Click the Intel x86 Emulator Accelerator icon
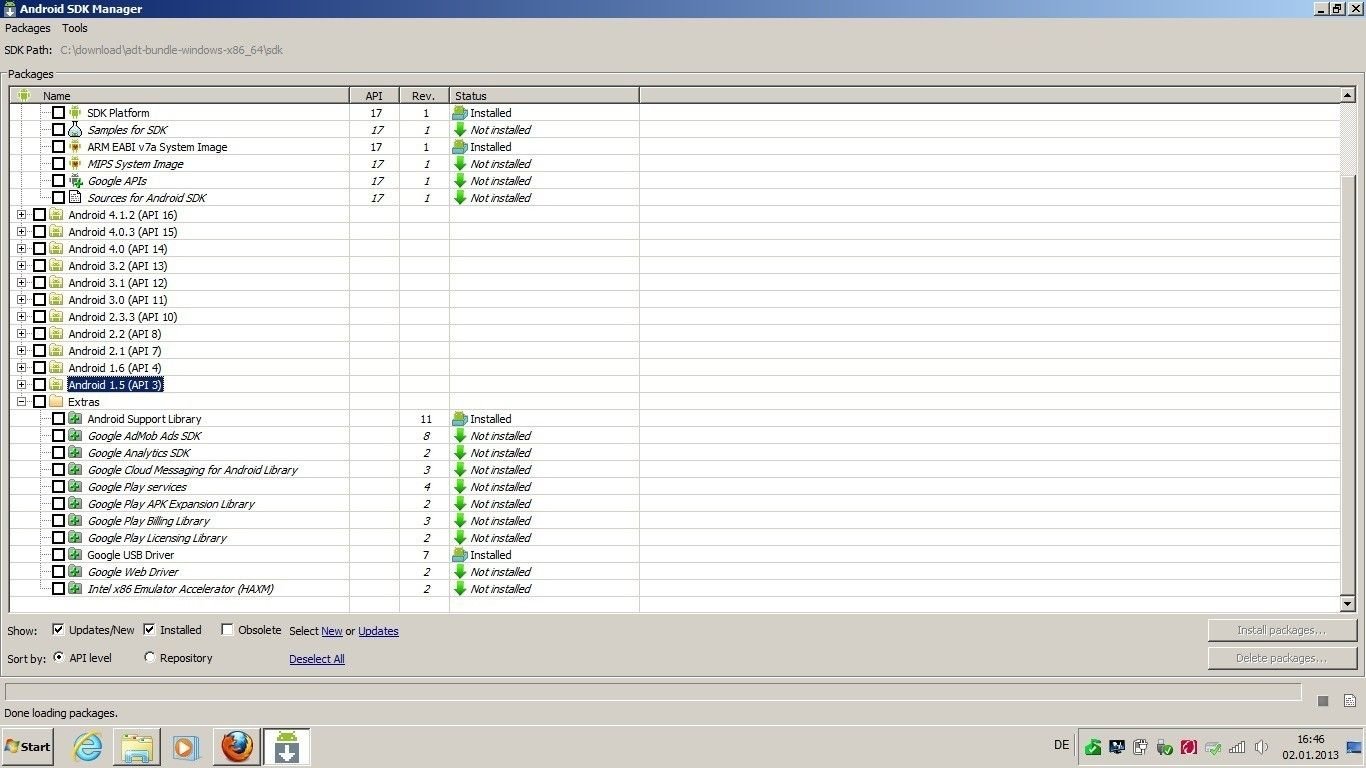The height and width of the screenshot is (768, 1366). (x=75, y=589)
